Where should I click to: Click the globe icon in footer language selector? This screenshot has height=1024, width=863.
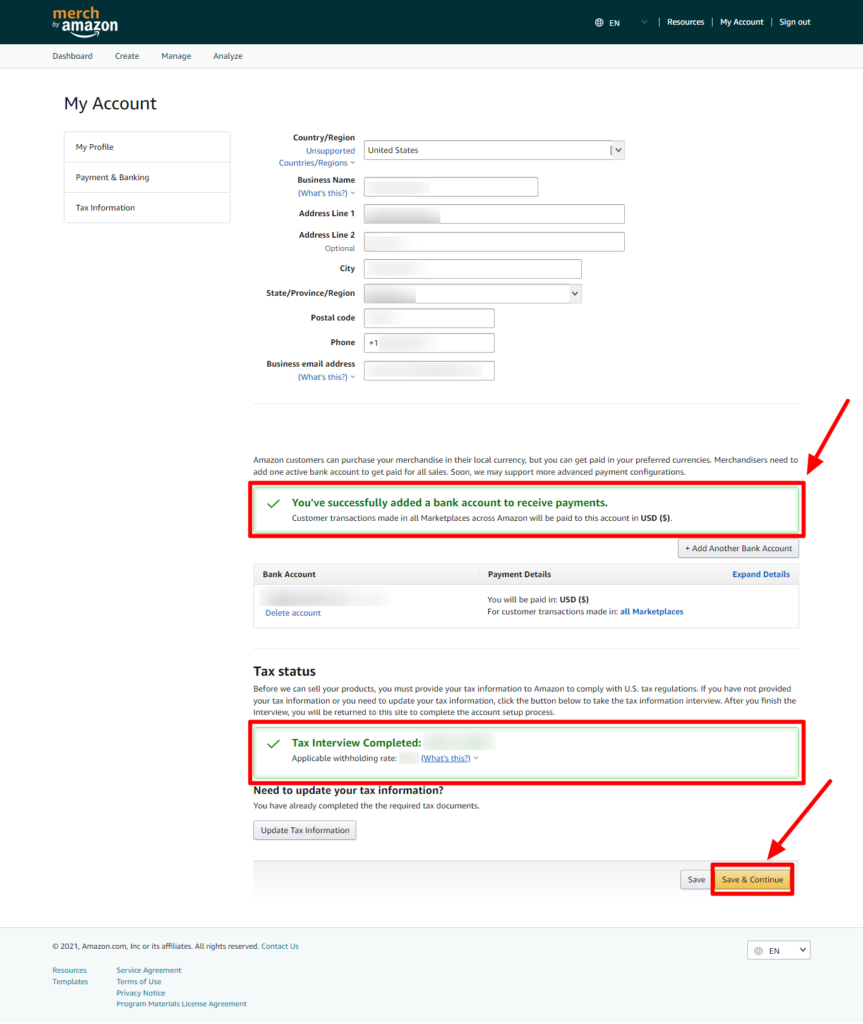(758, 952)
